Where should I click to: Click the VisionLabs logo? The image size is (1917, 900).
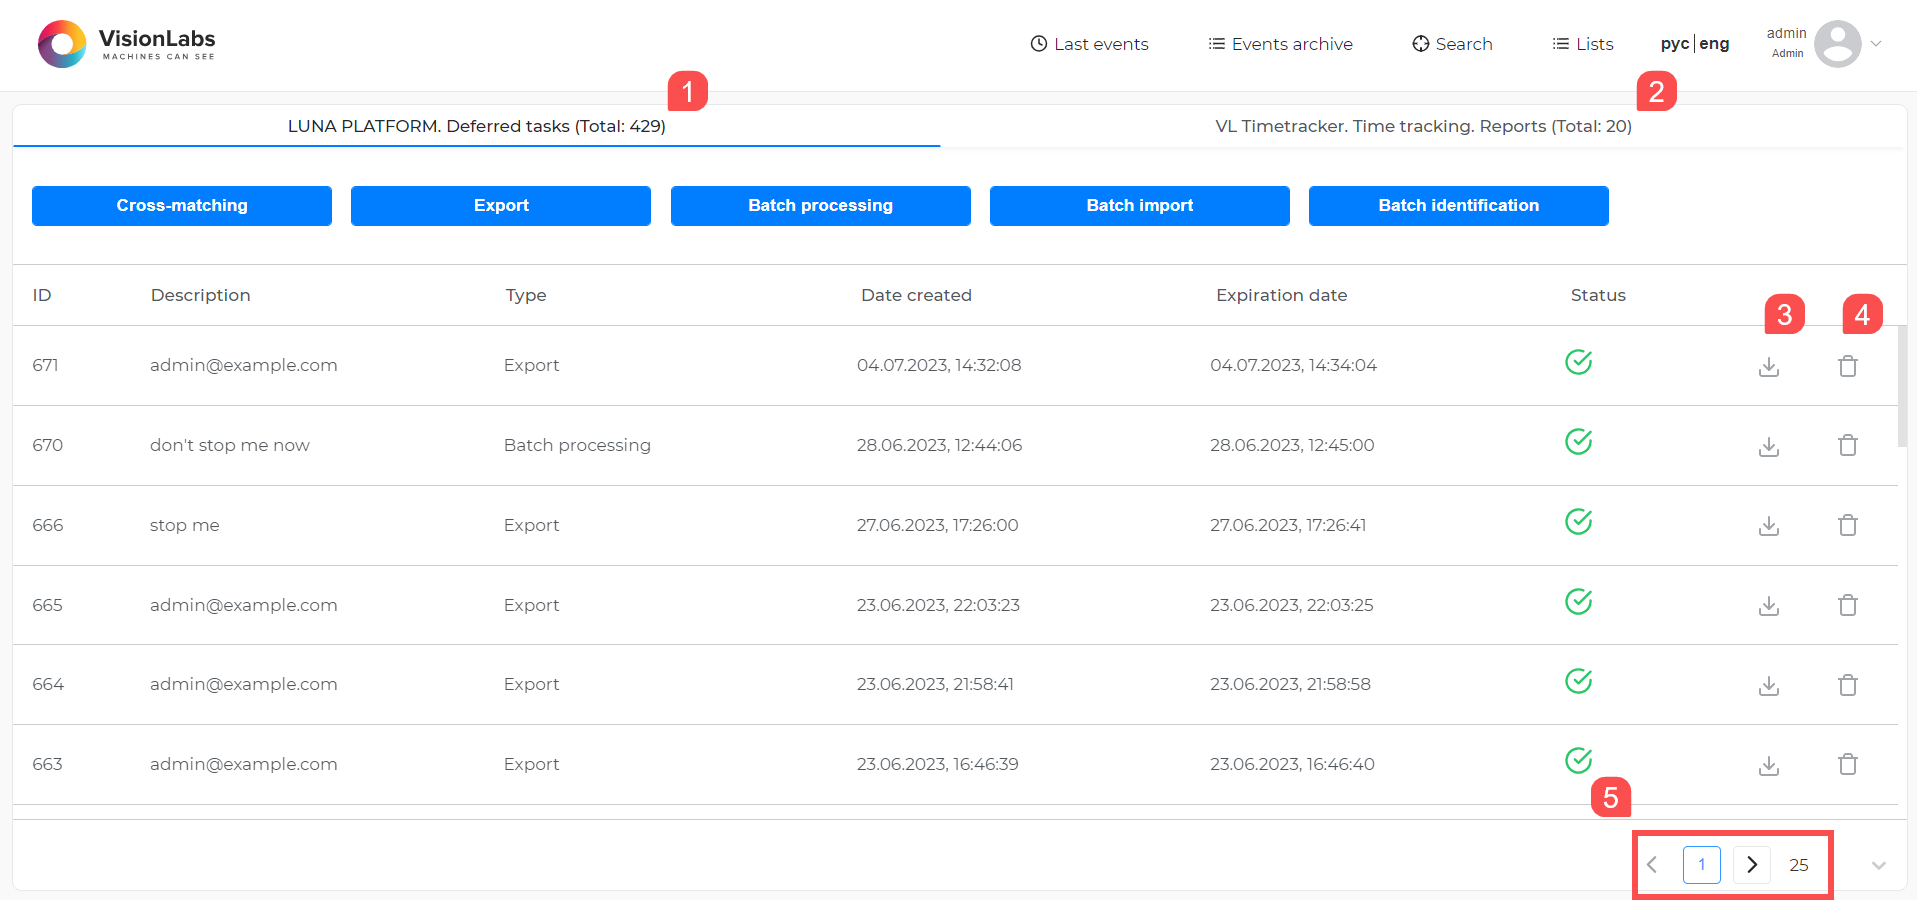pyautogui.click(x=127, y=44)
